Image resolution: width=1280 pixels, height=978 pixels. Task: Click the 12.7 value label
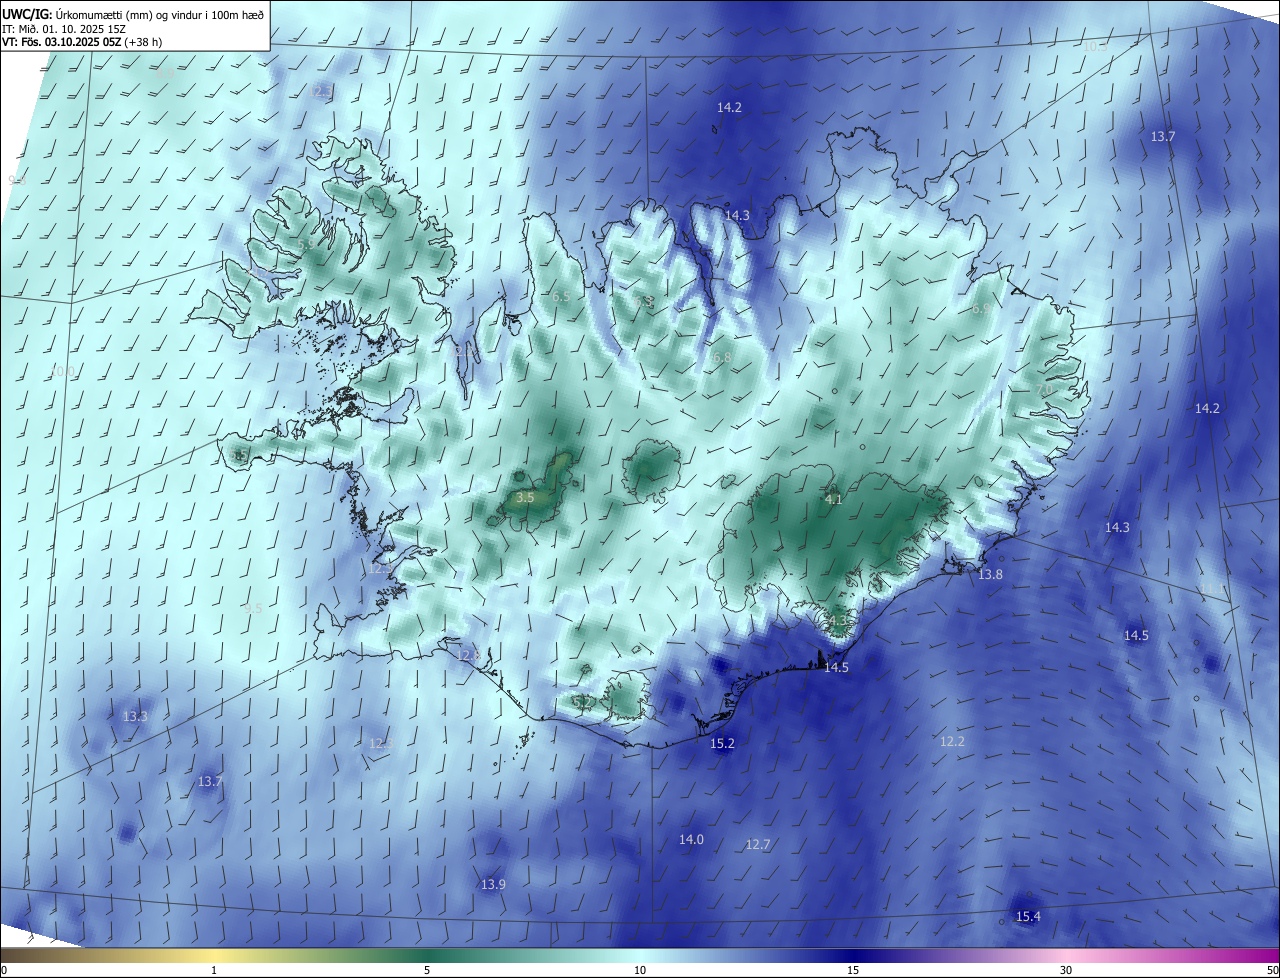(x=758, y=844)
